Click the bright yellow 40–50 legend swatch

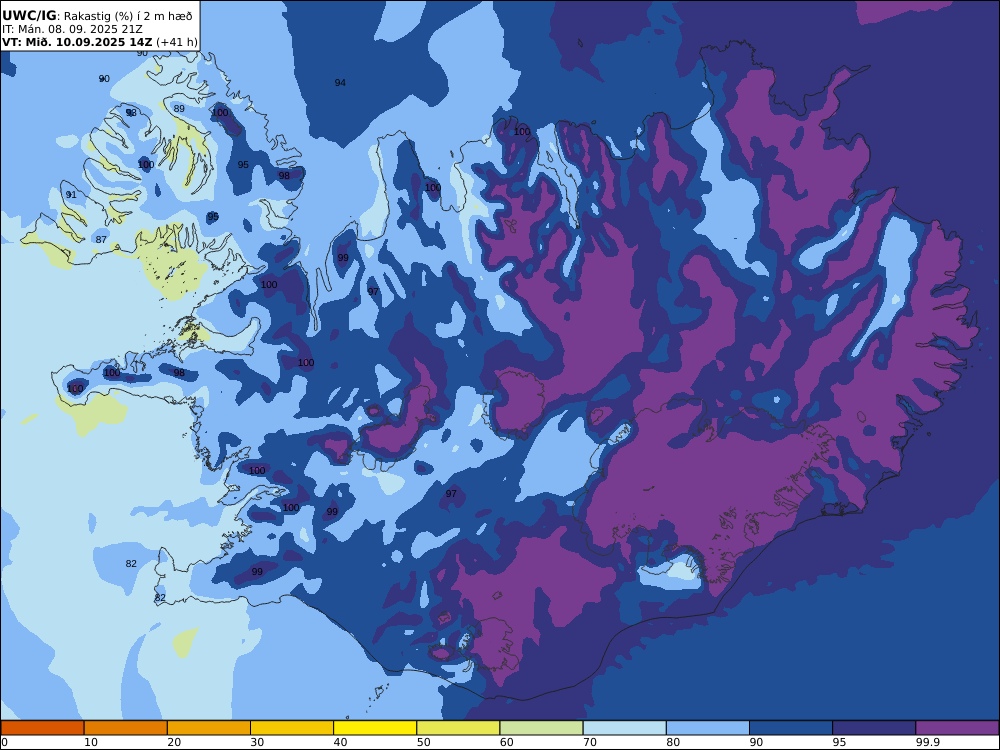click(x=375, y=728)
